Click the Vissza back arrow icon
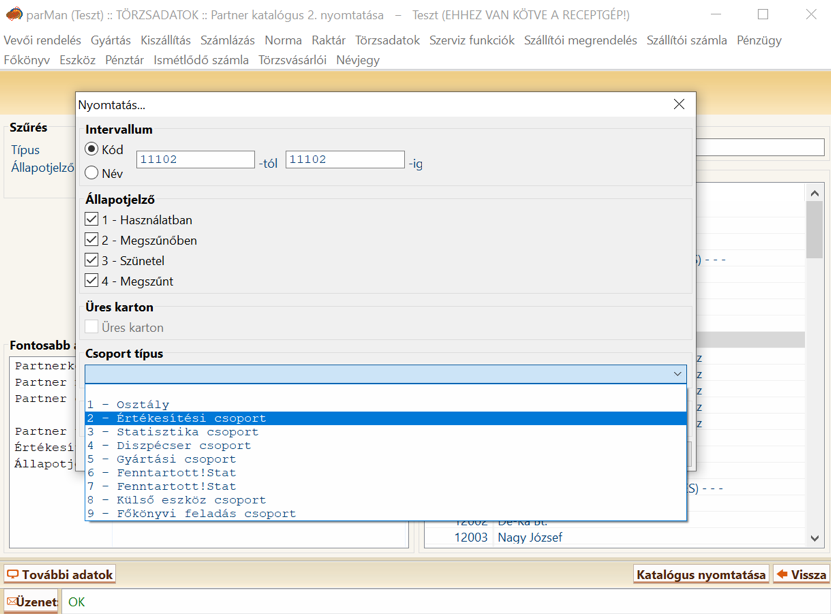Viewport: 831px width, 614px height. [x=782, y=574]
